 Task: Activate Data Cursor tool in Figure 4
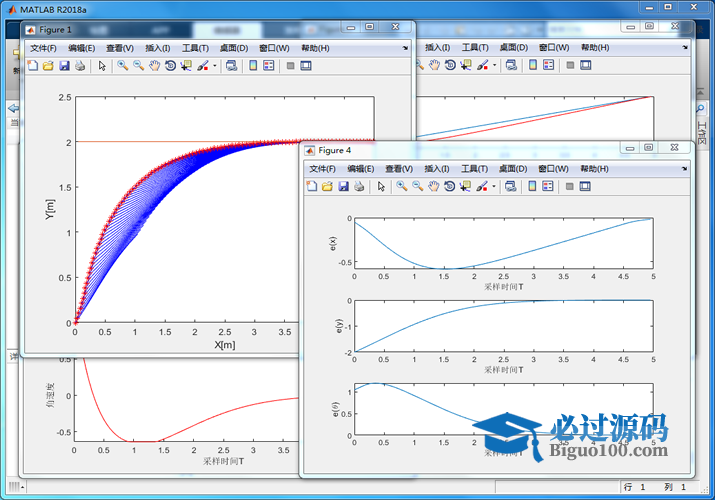(465, 186)
